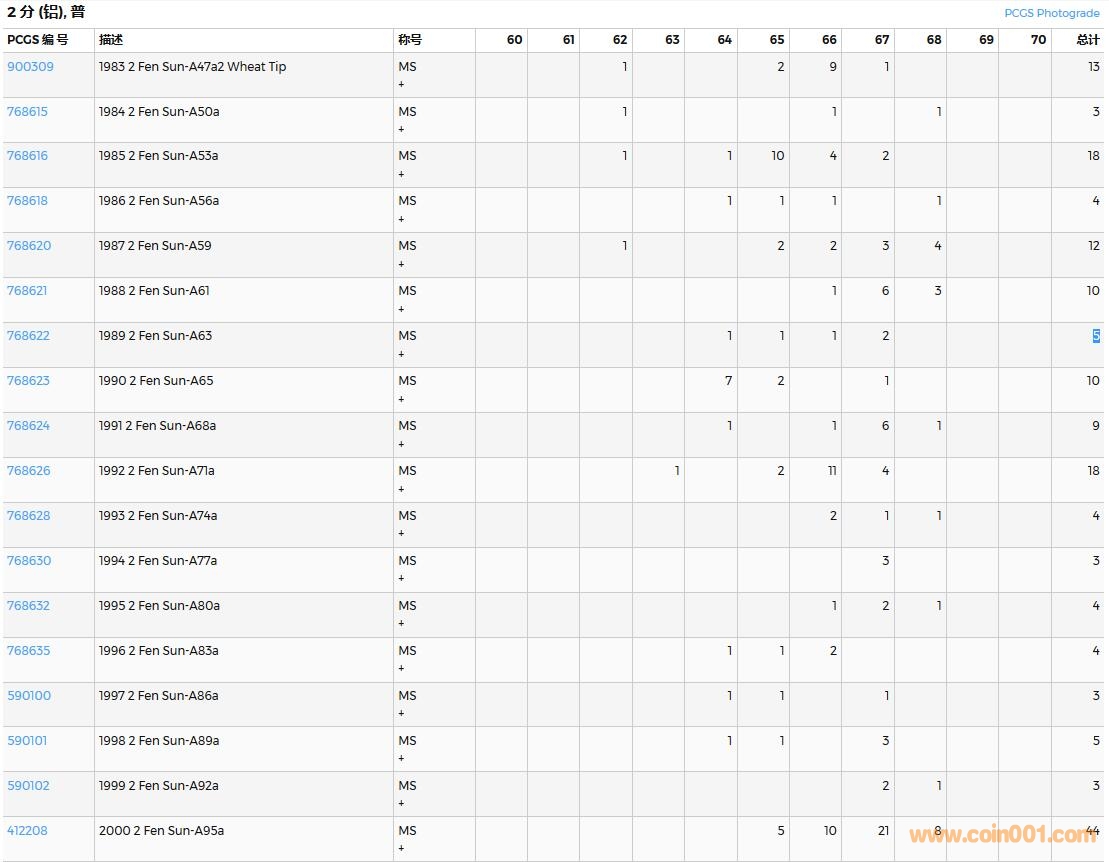The image size is (1109, 862).
Task: Expand plus grades for 1994 2 Fen row
Action: 402,579
